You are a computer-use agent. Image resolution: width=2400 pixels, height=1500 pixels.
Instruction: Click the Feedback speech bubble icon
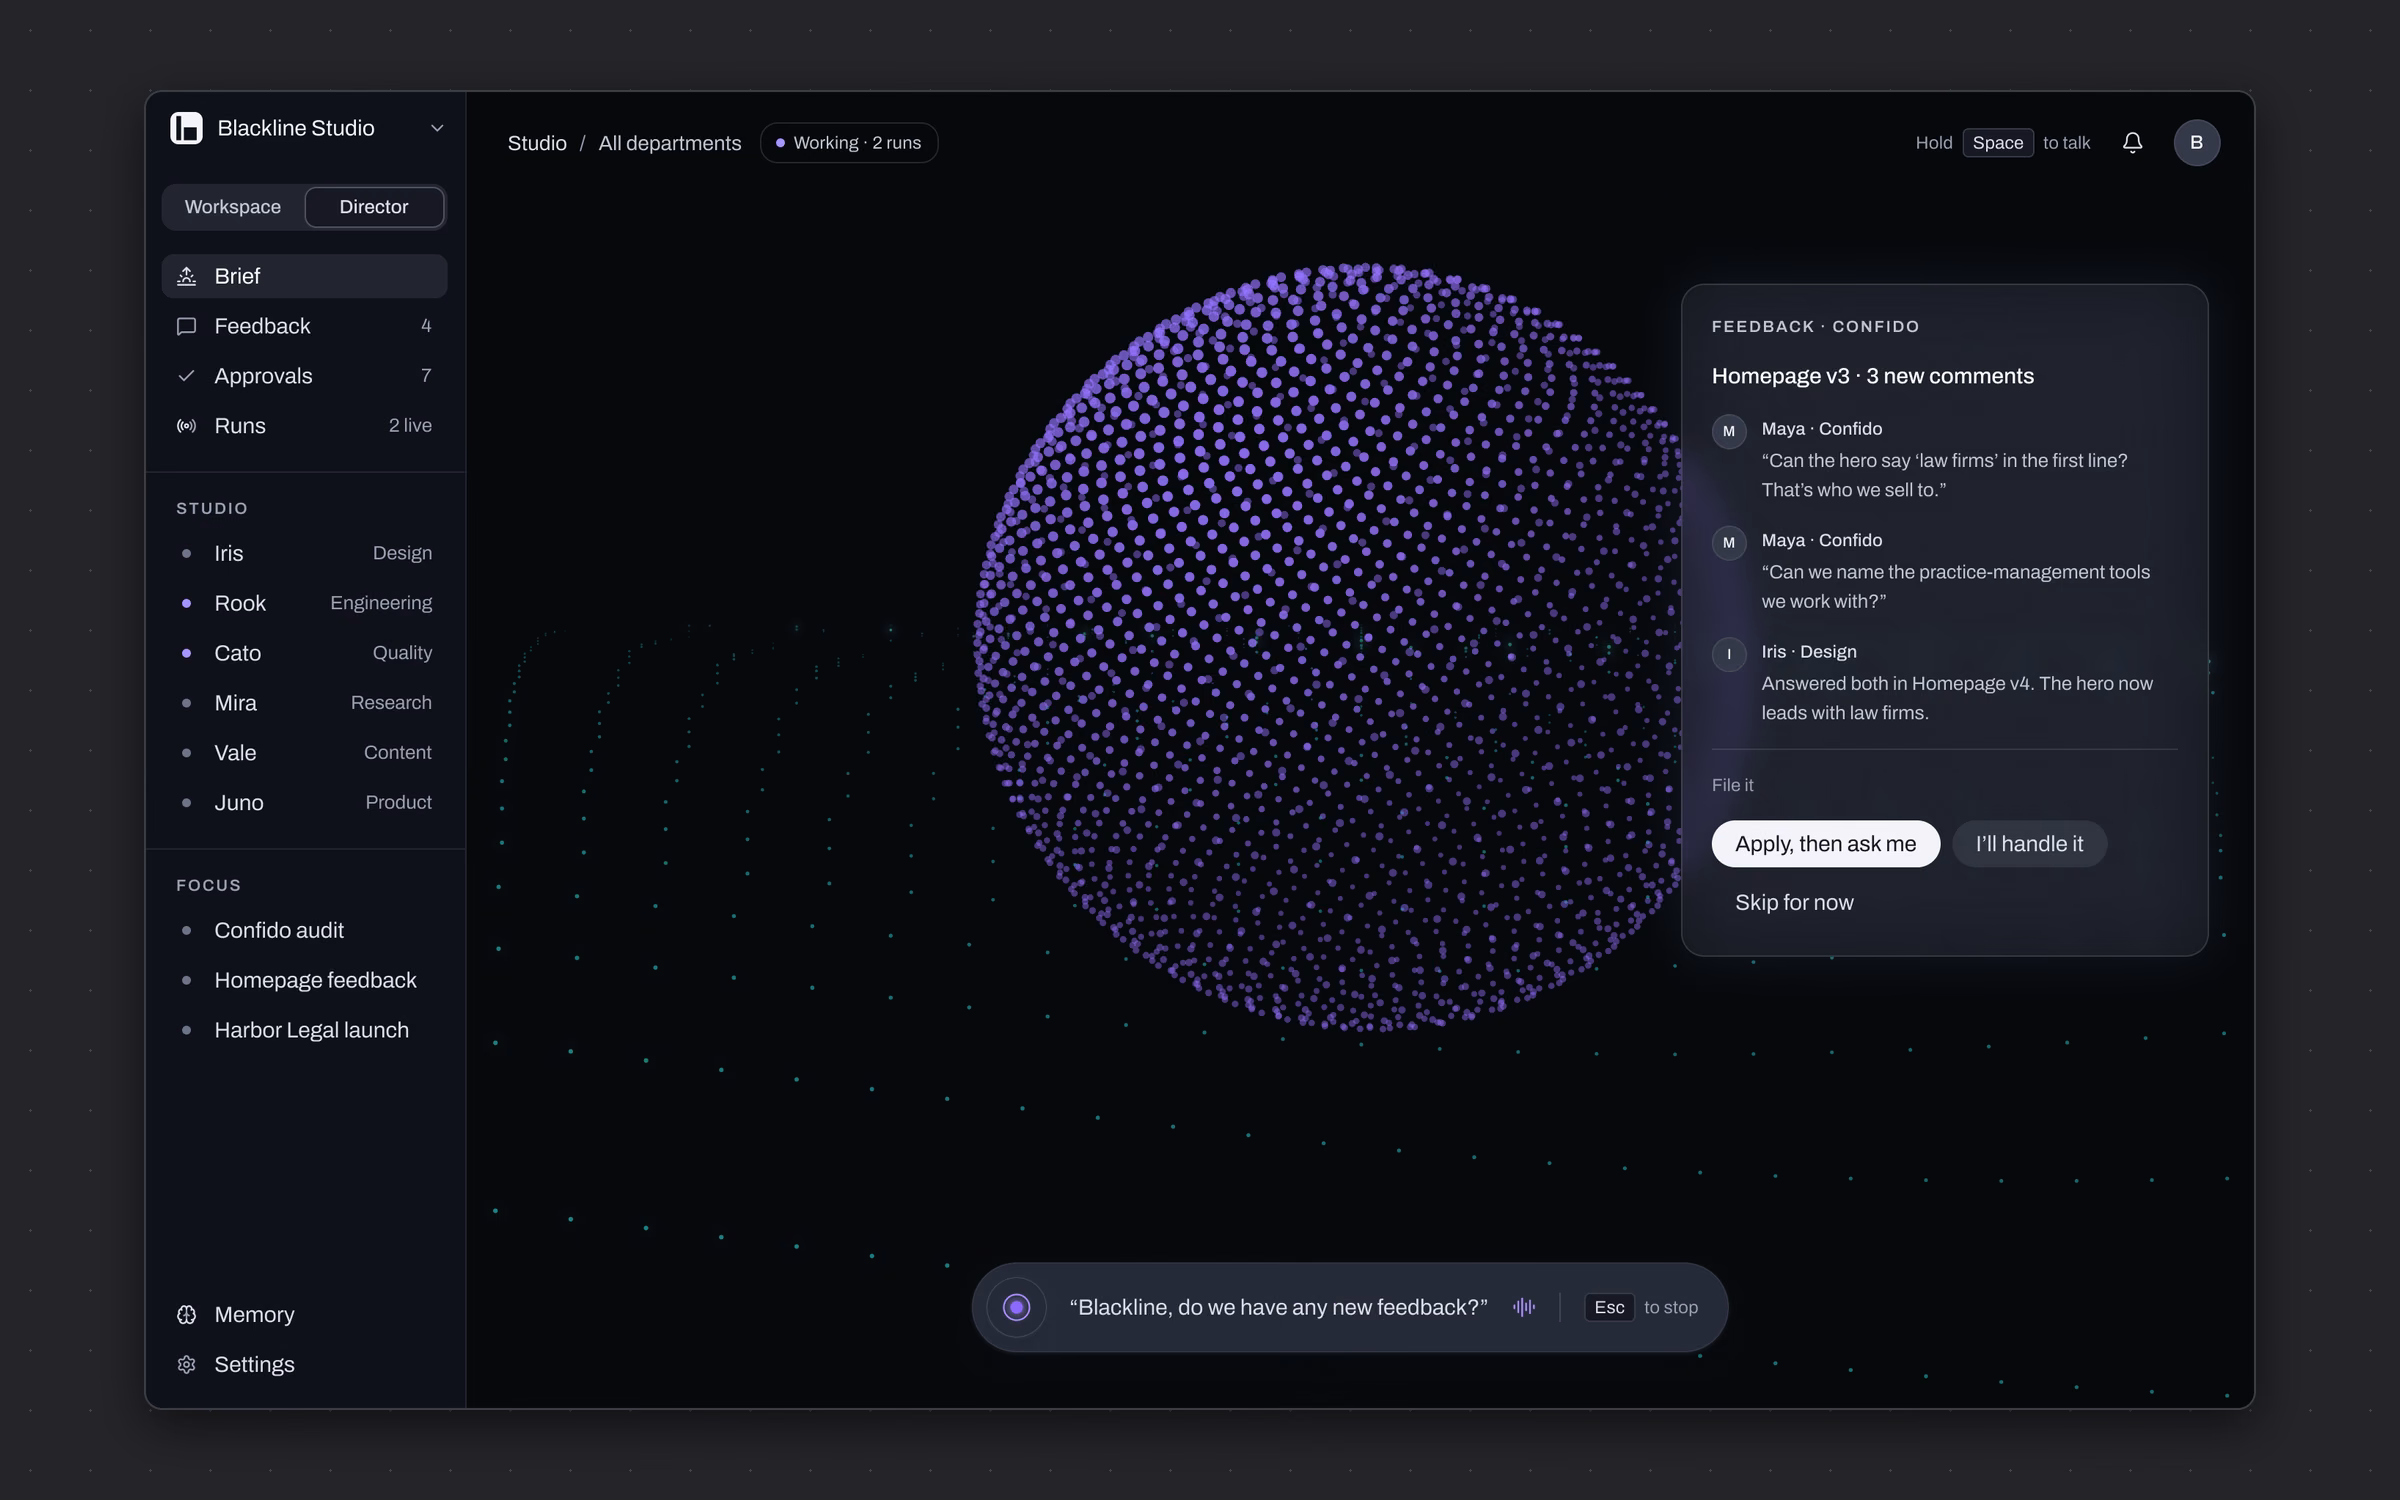coord(186,326)
